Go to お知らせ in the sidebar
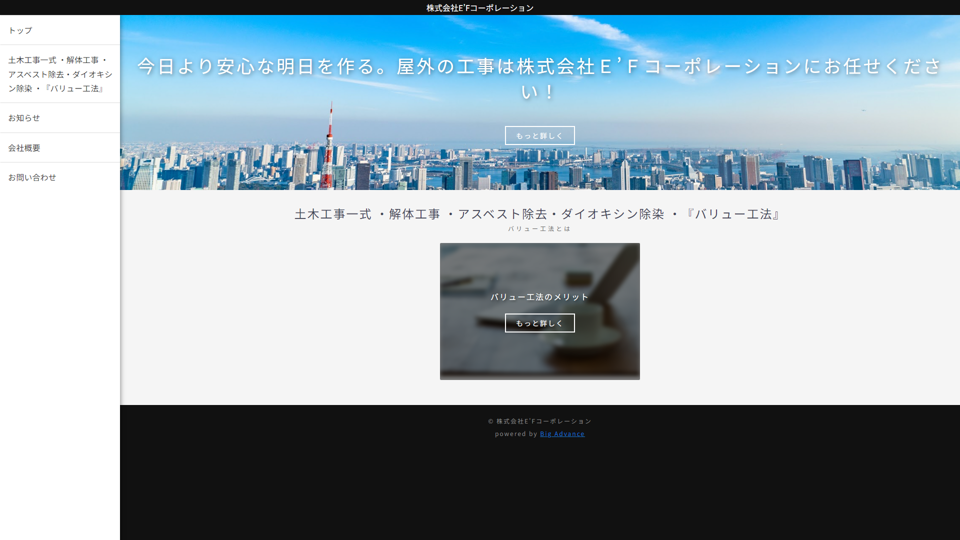This screenshot has height=540, width=960. [x=25, y=118]
